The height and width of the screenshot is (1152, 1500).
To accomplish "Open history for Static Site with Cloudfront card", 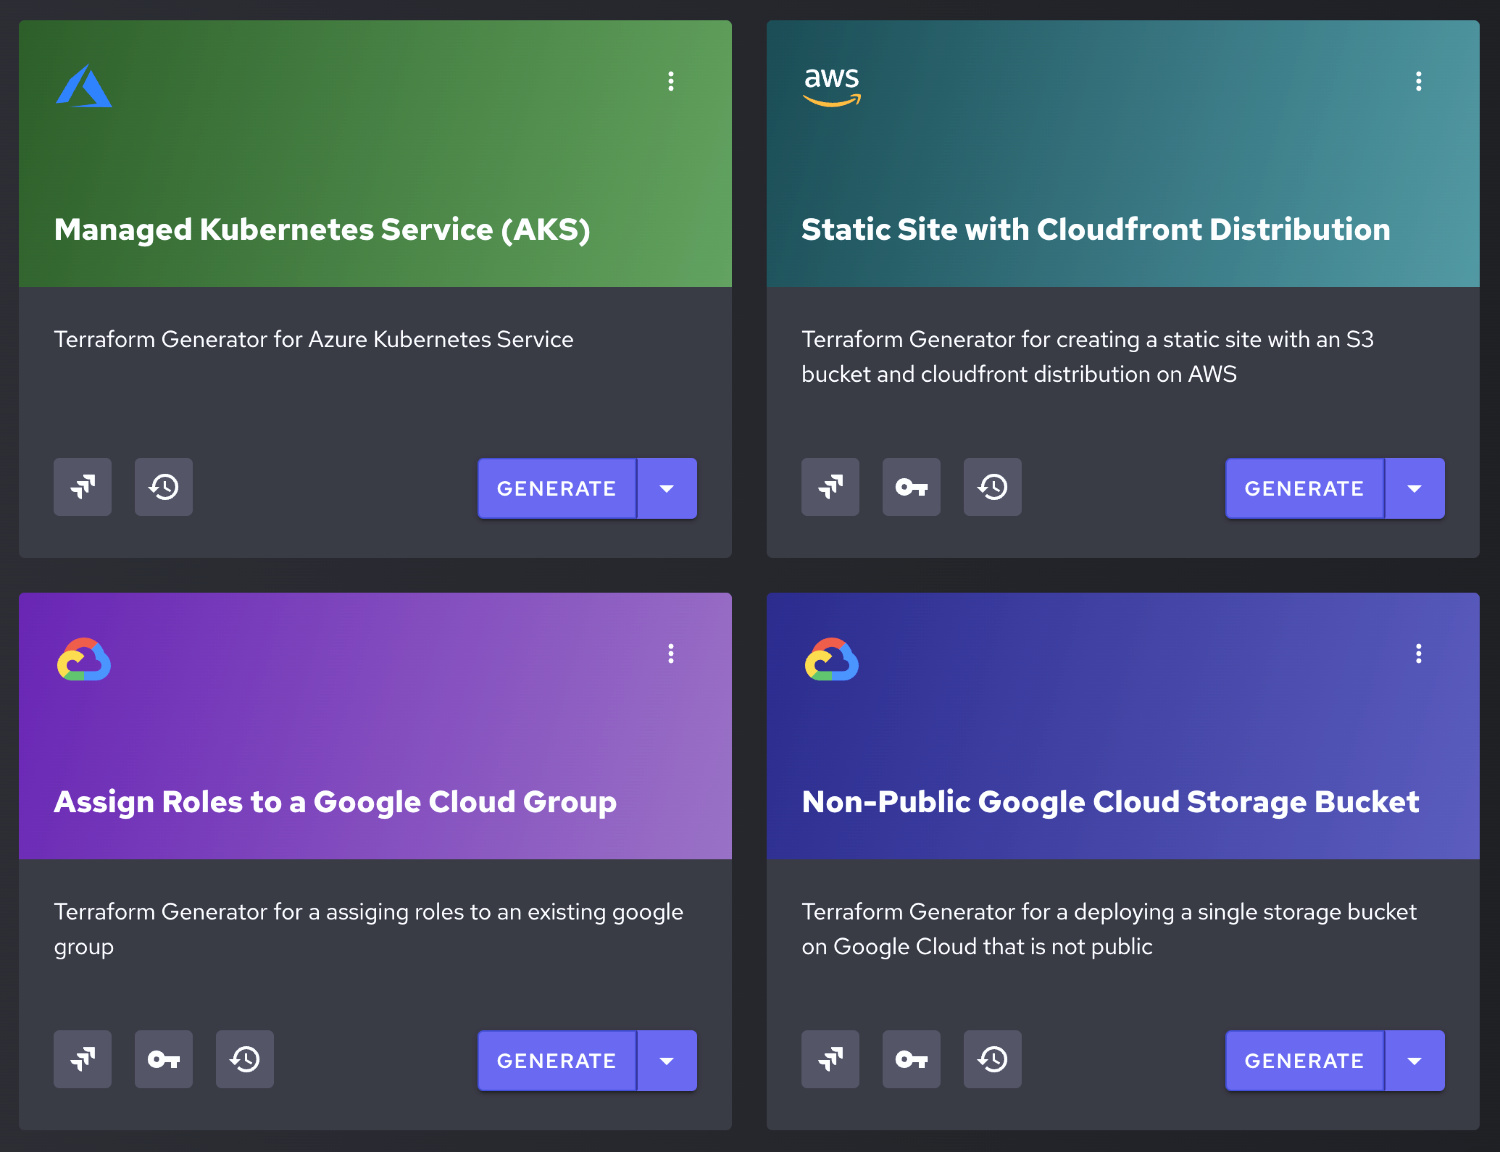I will click(x=992, y=487).
